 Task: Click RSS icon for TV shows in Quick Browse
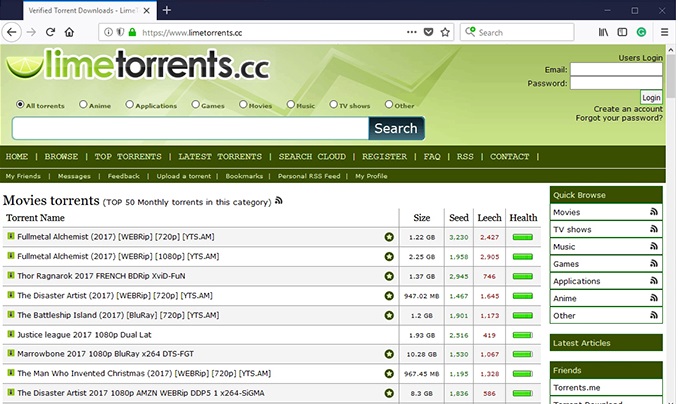click(653, 229)
